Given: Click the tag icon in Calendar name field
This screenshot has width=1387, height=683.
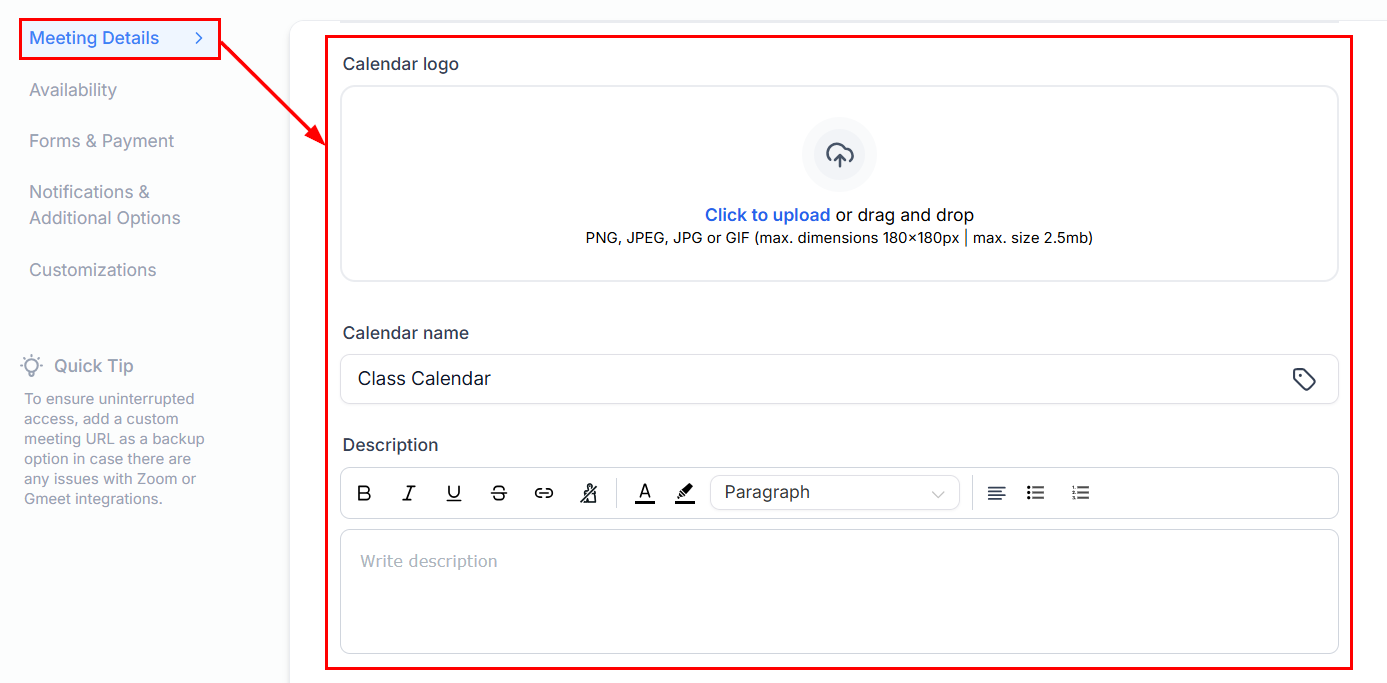Looking at the screenshot, I should point(1303,379).
